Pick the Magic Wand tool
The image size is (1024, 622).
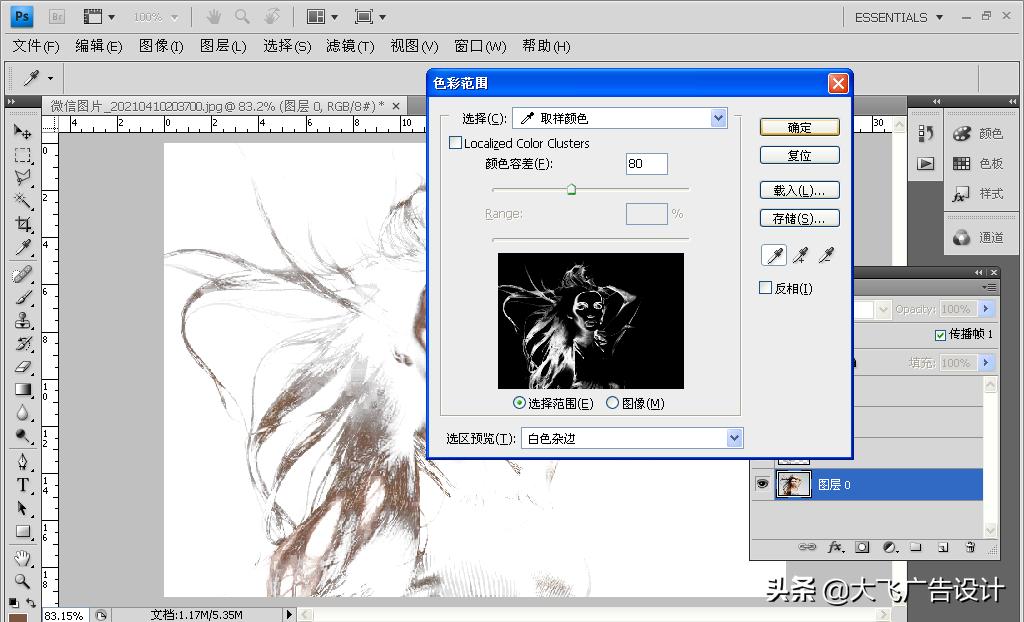pos(22,201)
